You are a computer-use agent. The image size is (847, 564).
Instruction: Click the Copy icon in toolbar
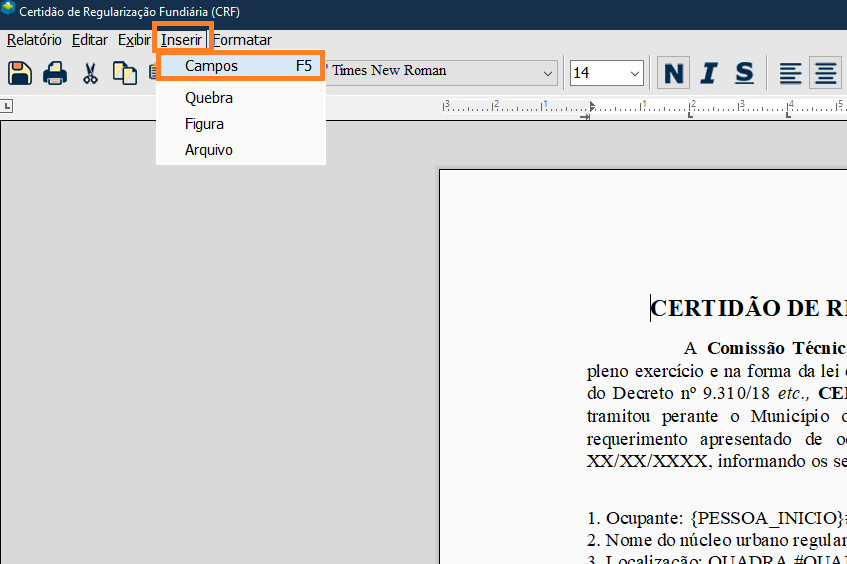click(124, 73)
